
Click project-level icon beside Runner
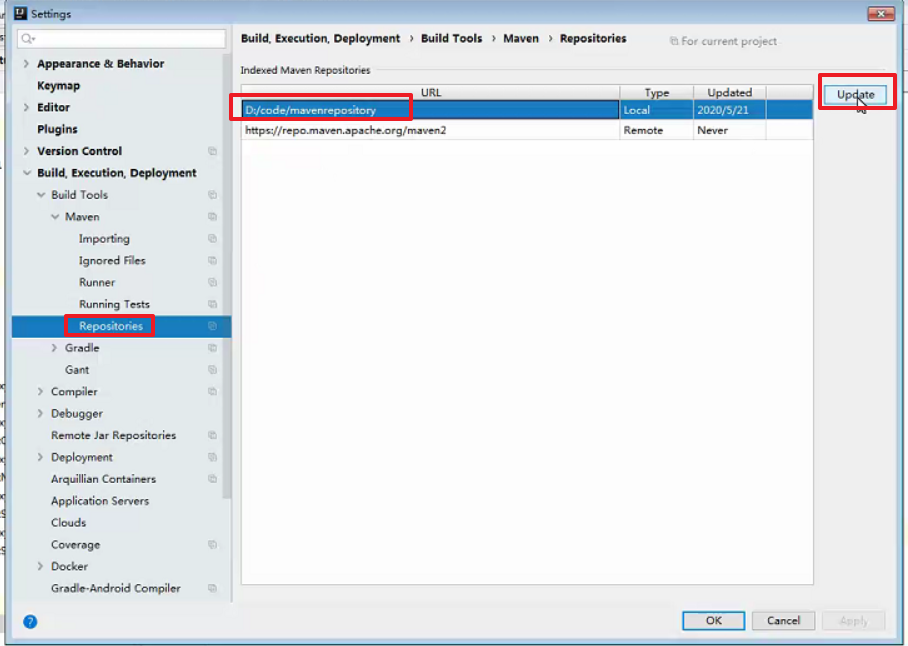coord(213,282)
